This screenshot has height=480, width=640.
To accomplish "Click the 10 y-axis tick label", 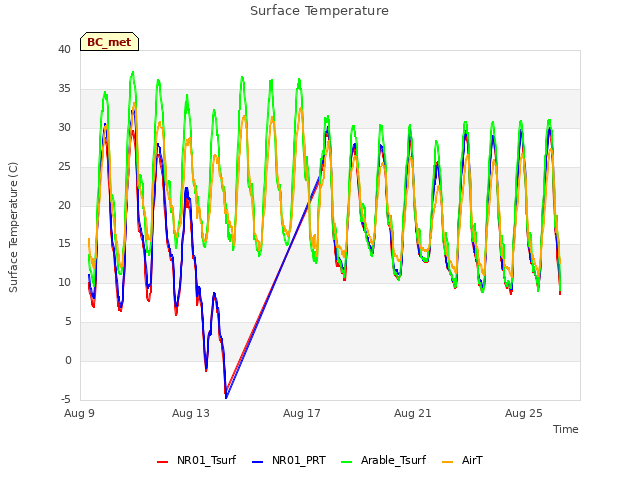I will 64,282.
